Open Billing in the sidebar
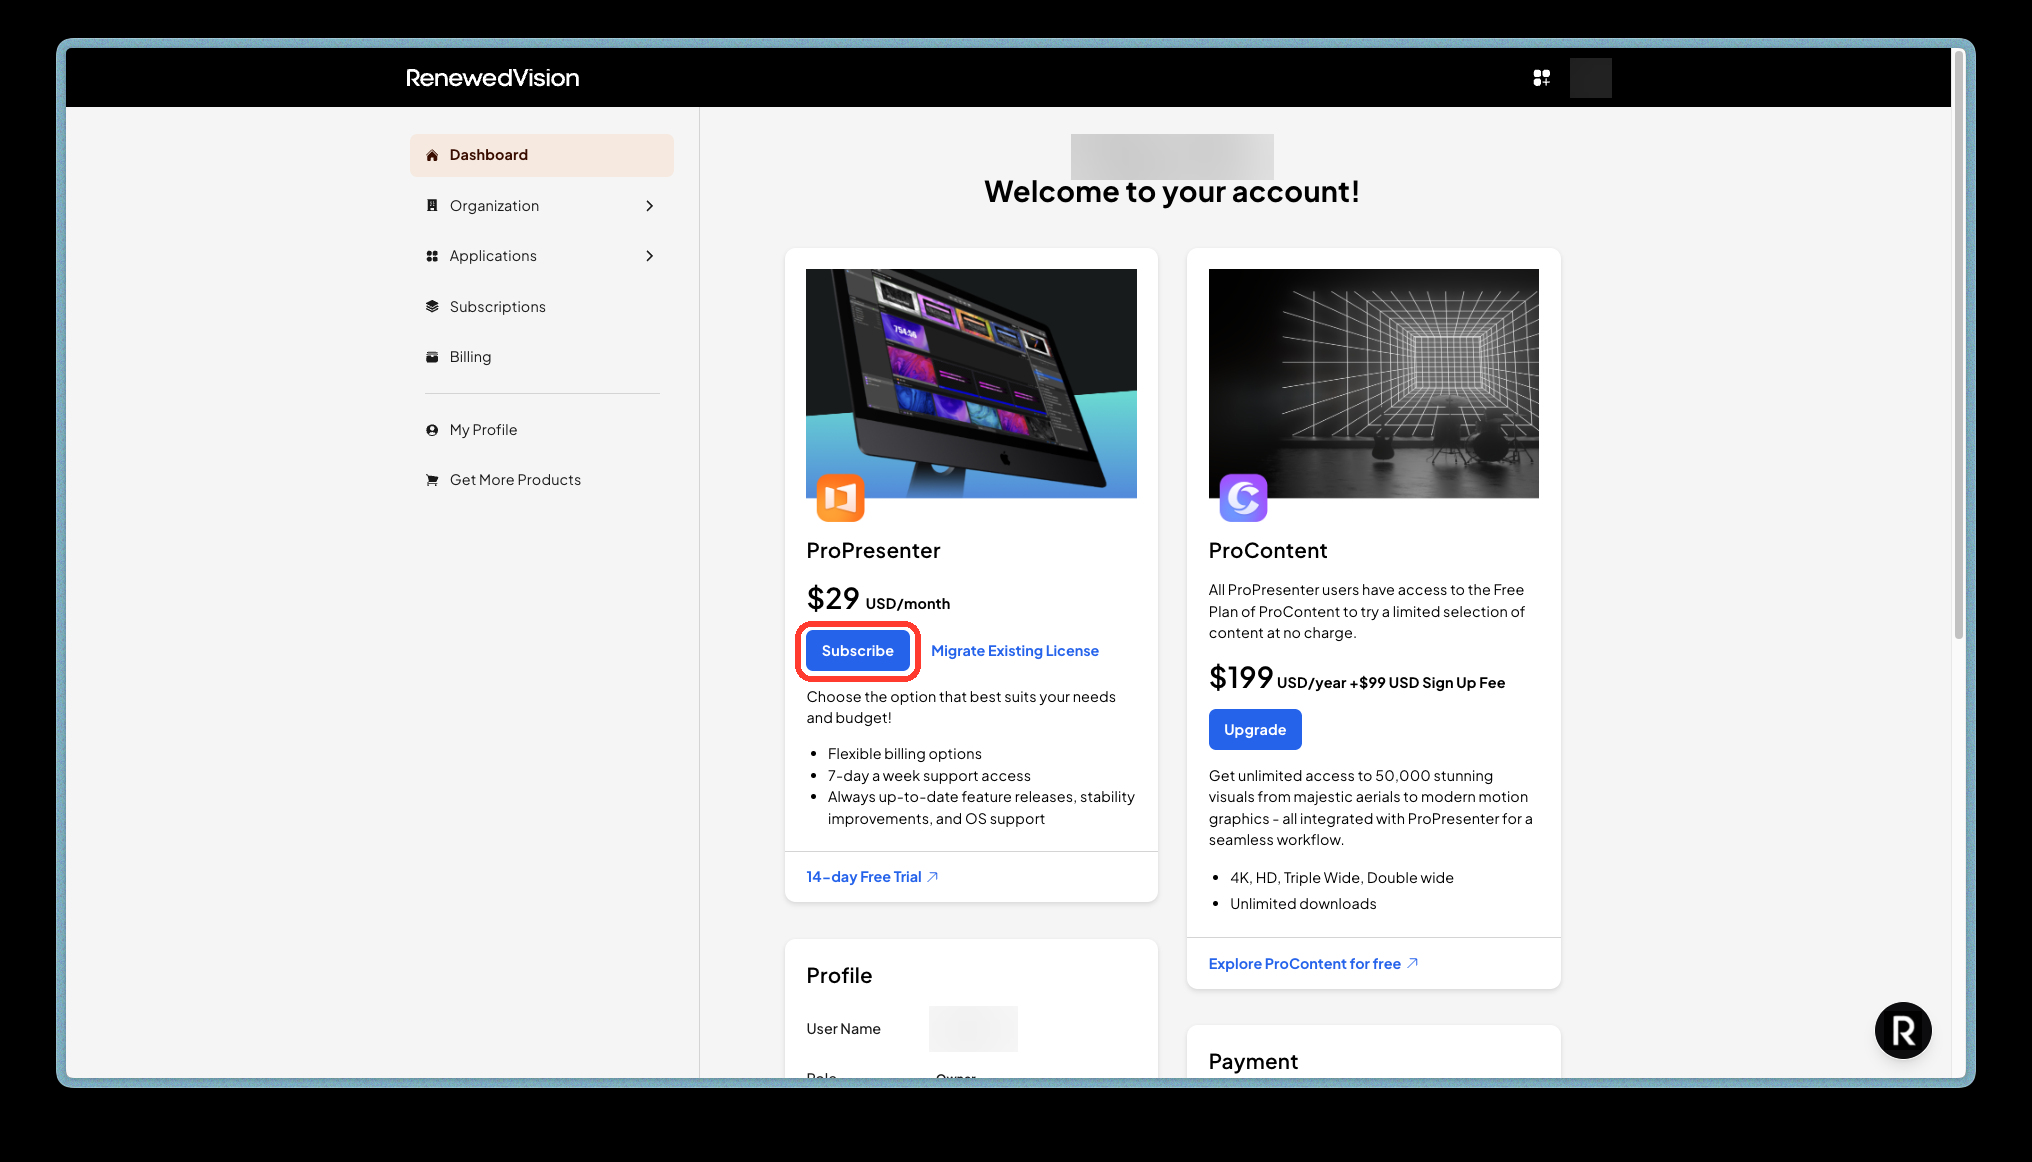The height and width of the screenshot is (1162, 2032). [541, 357]
